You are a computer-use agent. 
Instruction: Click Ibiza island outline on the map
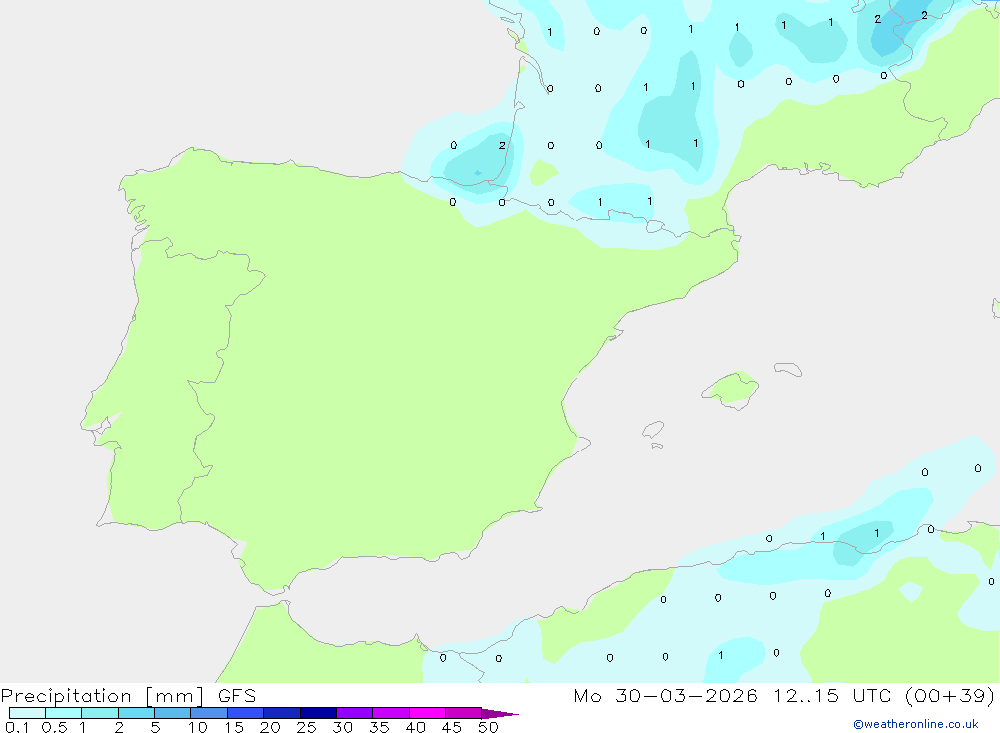pos(653,430)
